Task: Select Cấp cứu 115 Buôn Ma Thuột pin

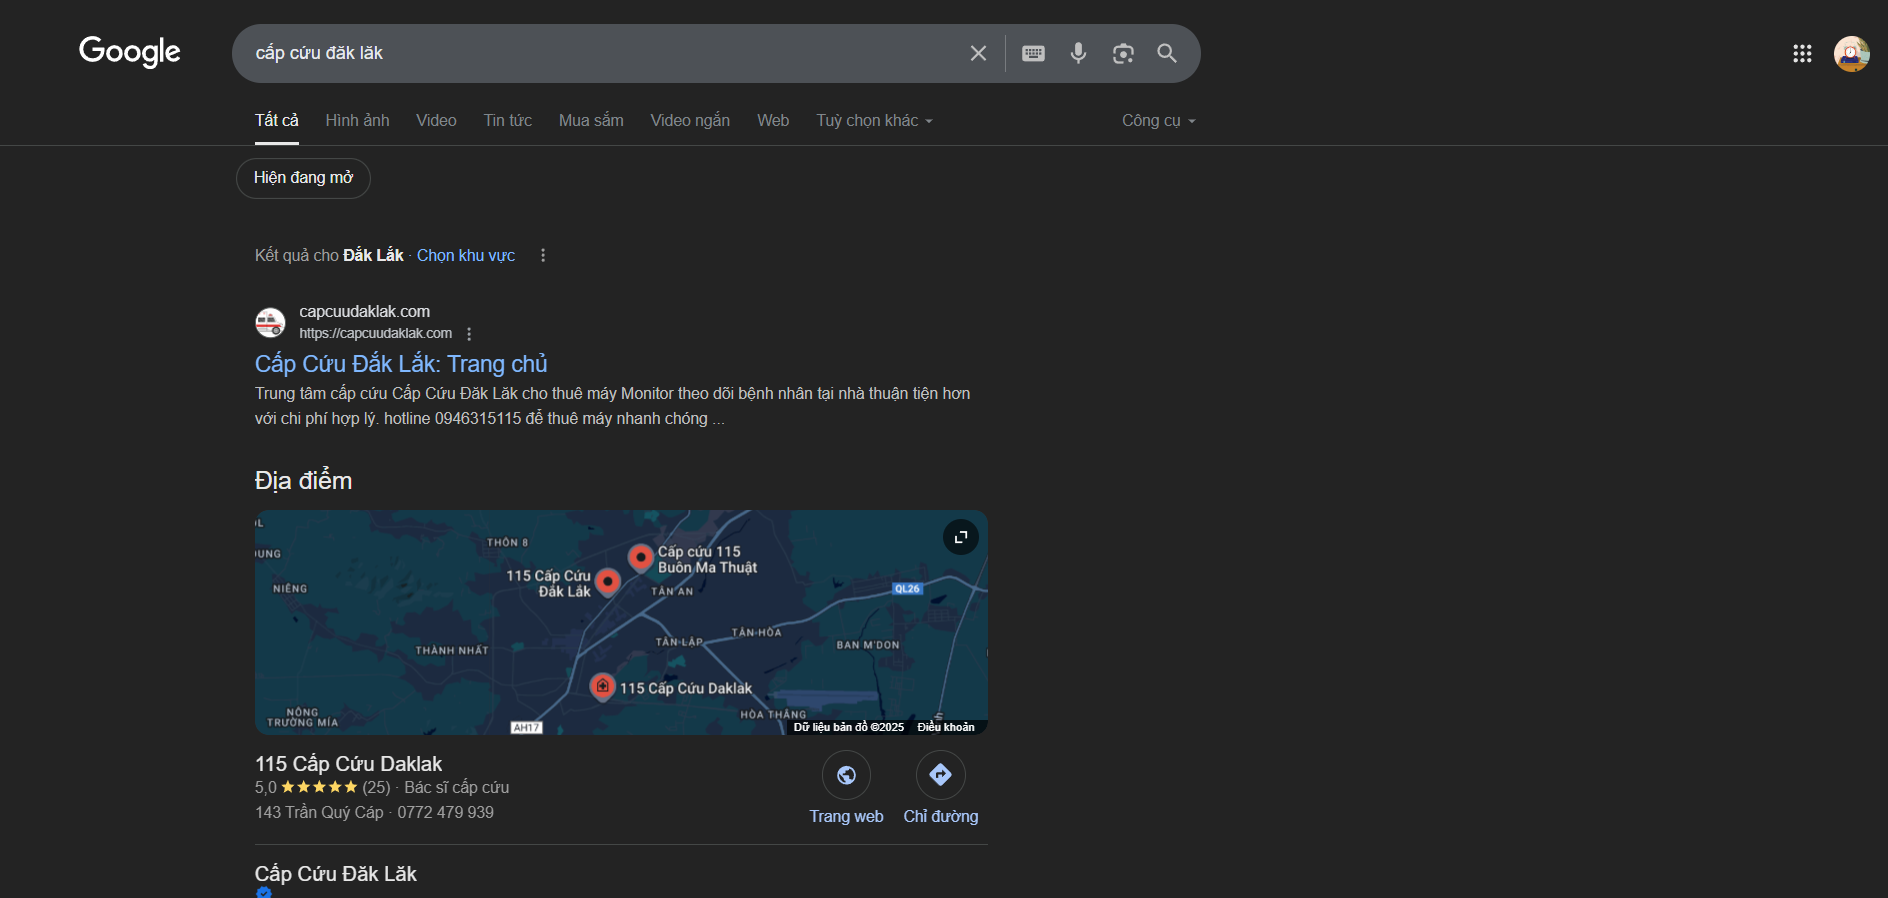Action: click(x=640, y=557)
